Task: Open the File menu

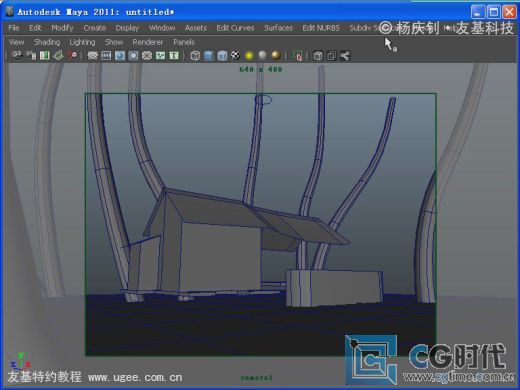Action: [14, 28]
